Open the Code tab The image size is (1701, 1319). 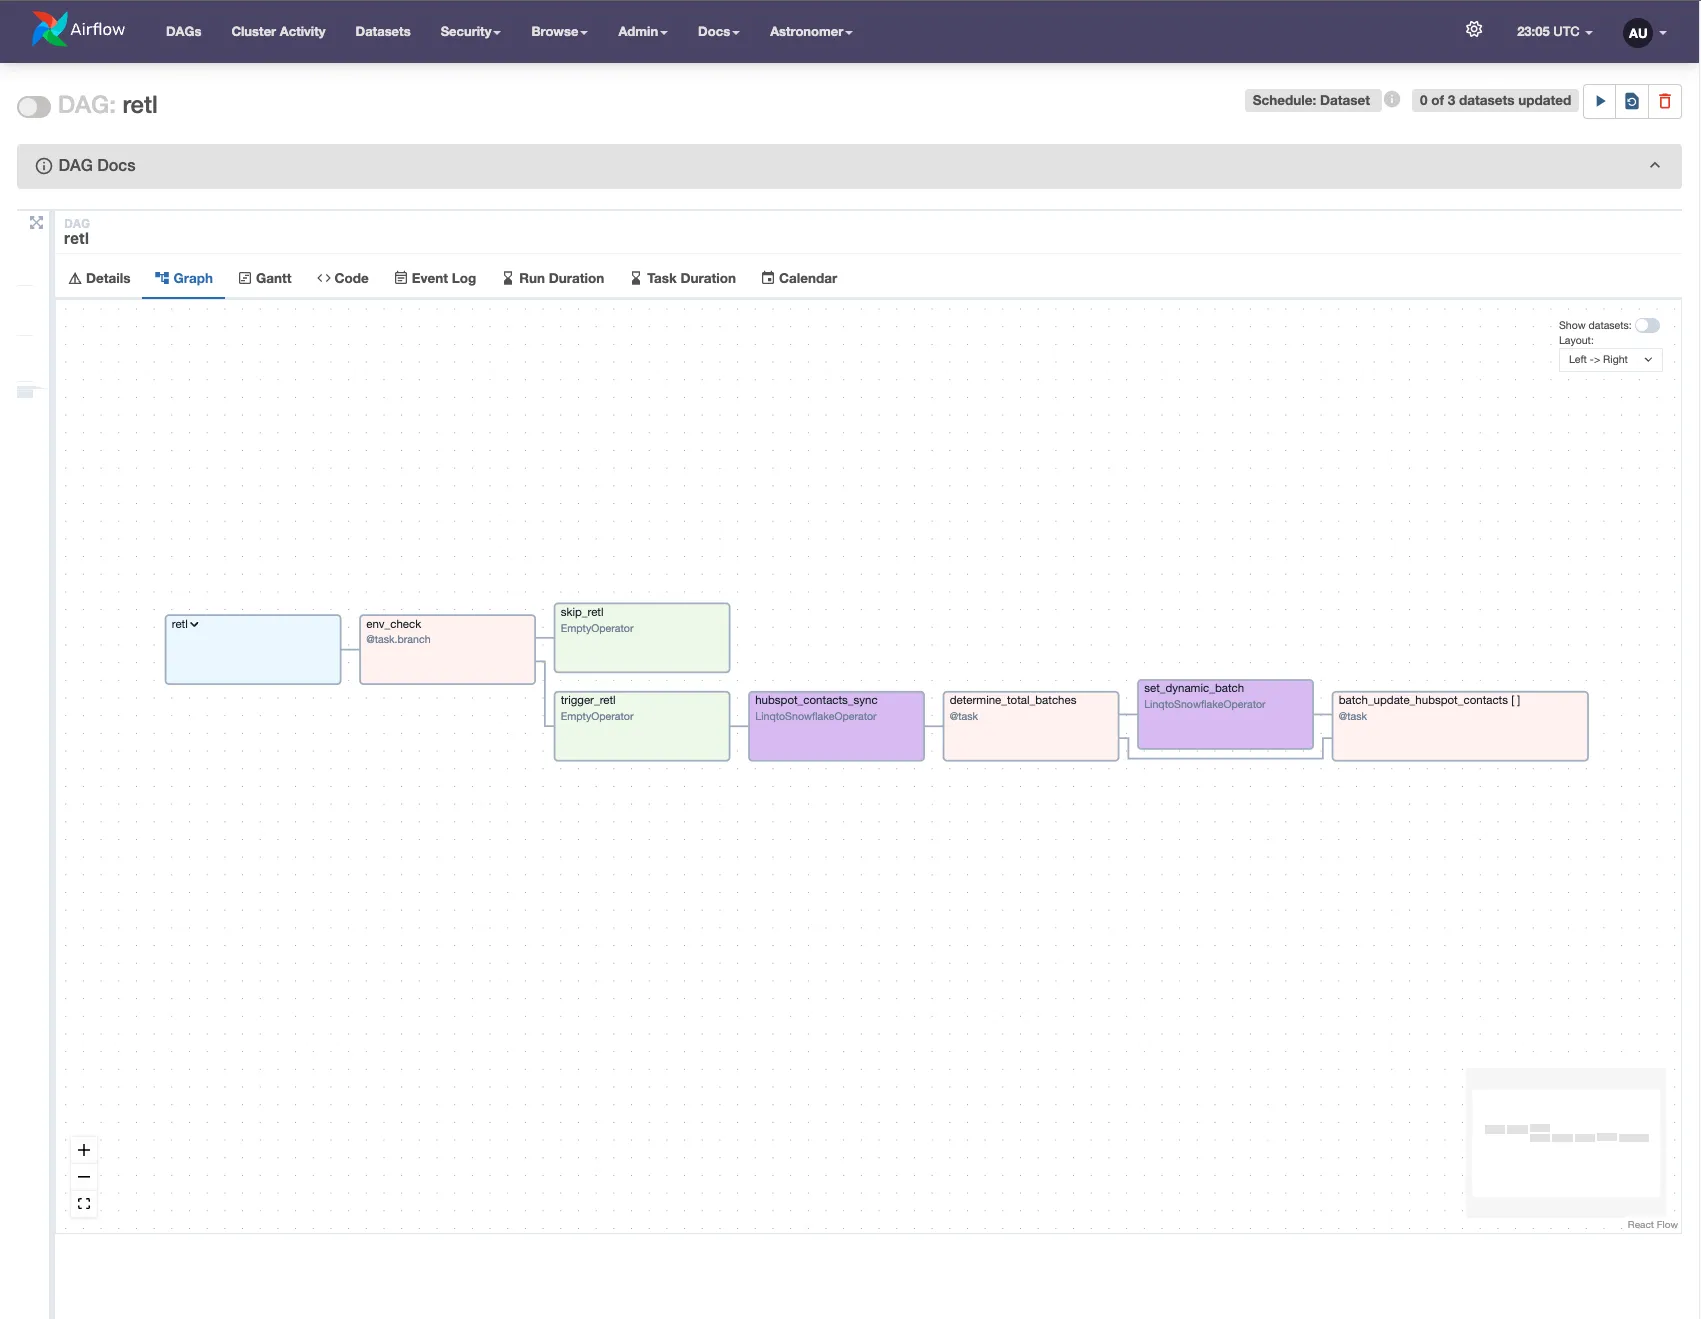(343, 278)
